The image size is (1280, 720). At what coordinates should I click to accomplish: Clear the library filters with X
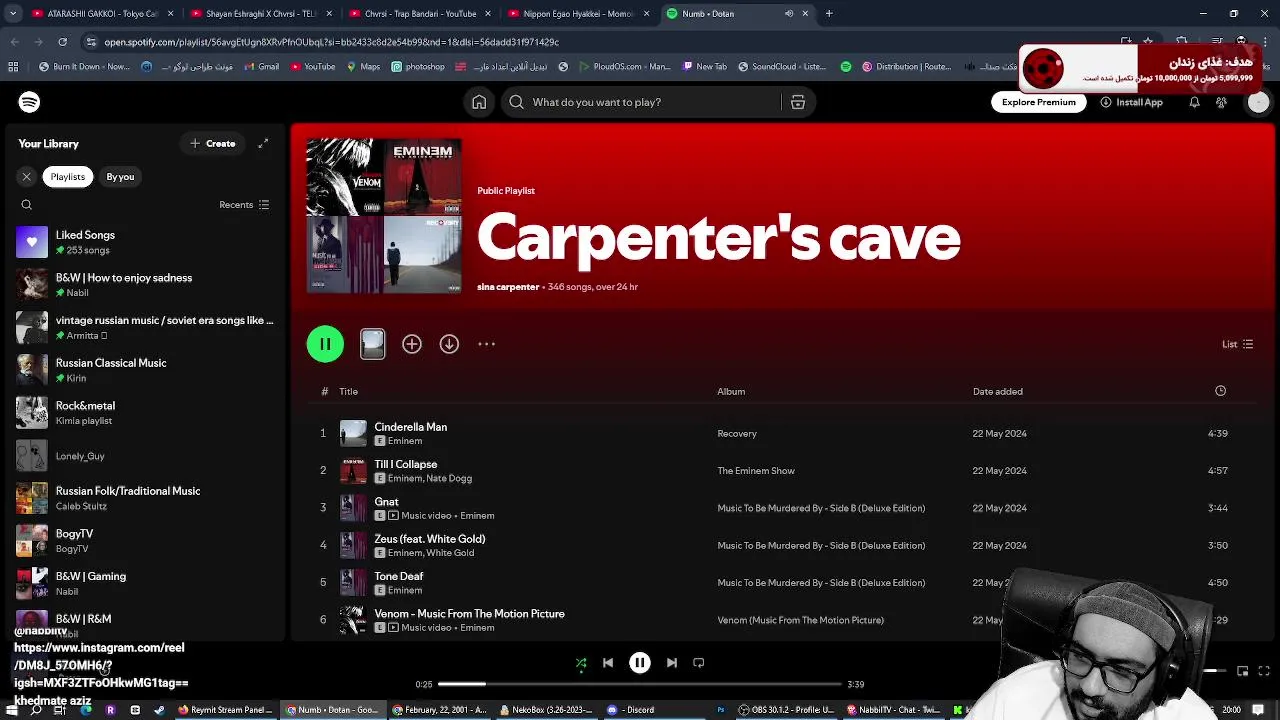click(x=27, y=177)
